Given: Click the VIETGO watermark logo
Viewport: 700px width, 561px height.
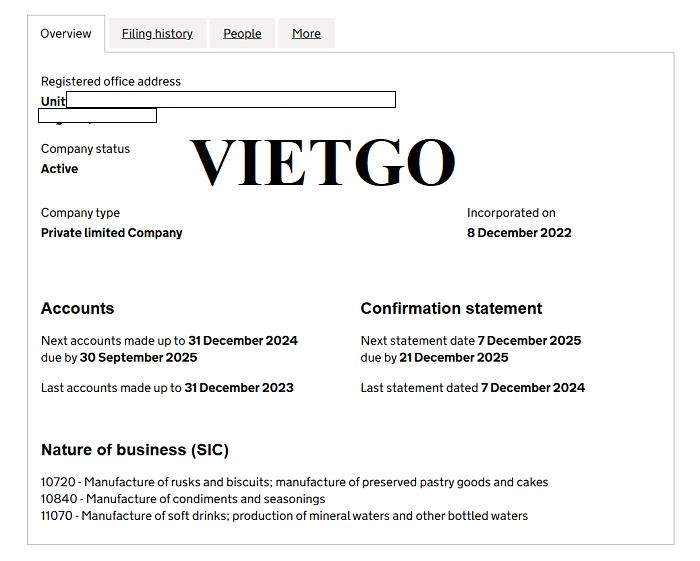Looking at the screenshot, I should point(322,162).
